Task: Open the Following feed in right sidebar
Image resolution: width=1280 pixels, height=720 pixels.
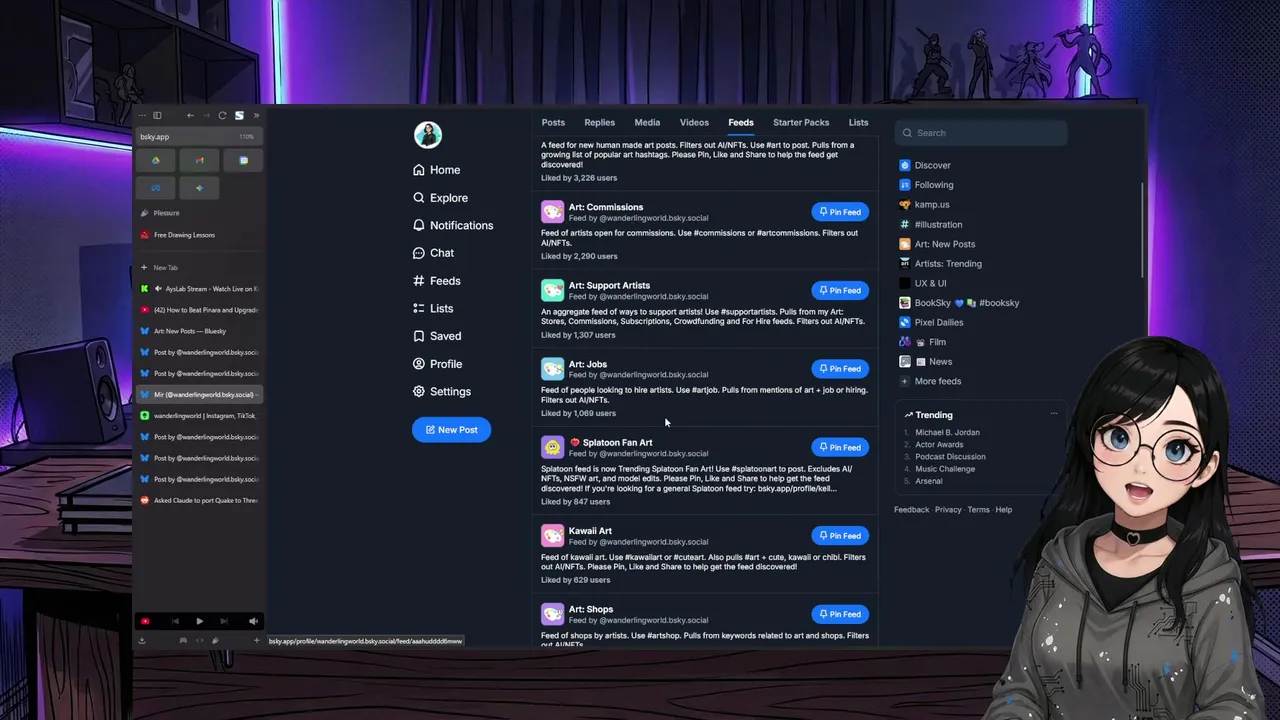Action: (x=926, y=185)
